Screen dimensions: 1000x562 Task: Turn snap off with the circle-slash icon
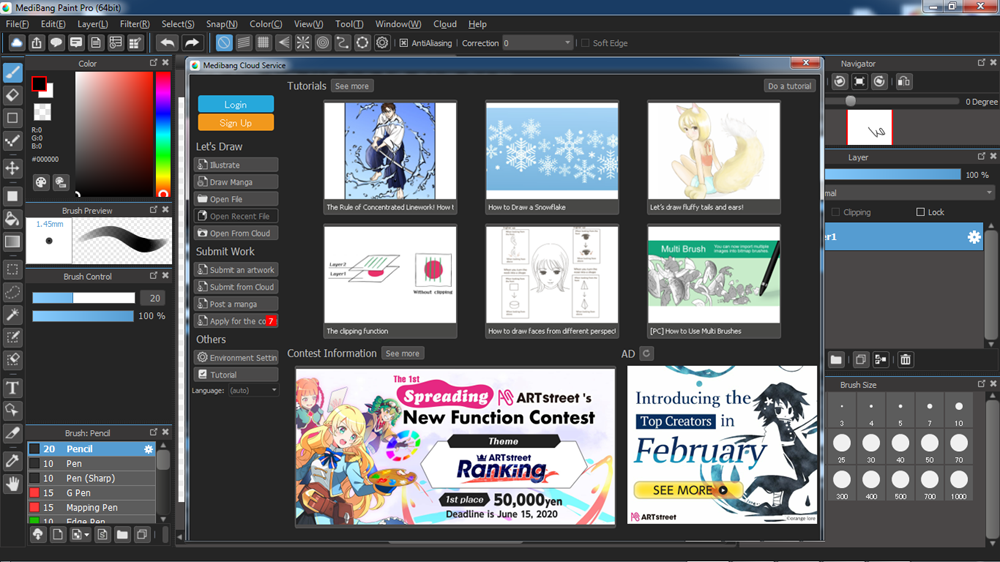(x=224, y=43)
